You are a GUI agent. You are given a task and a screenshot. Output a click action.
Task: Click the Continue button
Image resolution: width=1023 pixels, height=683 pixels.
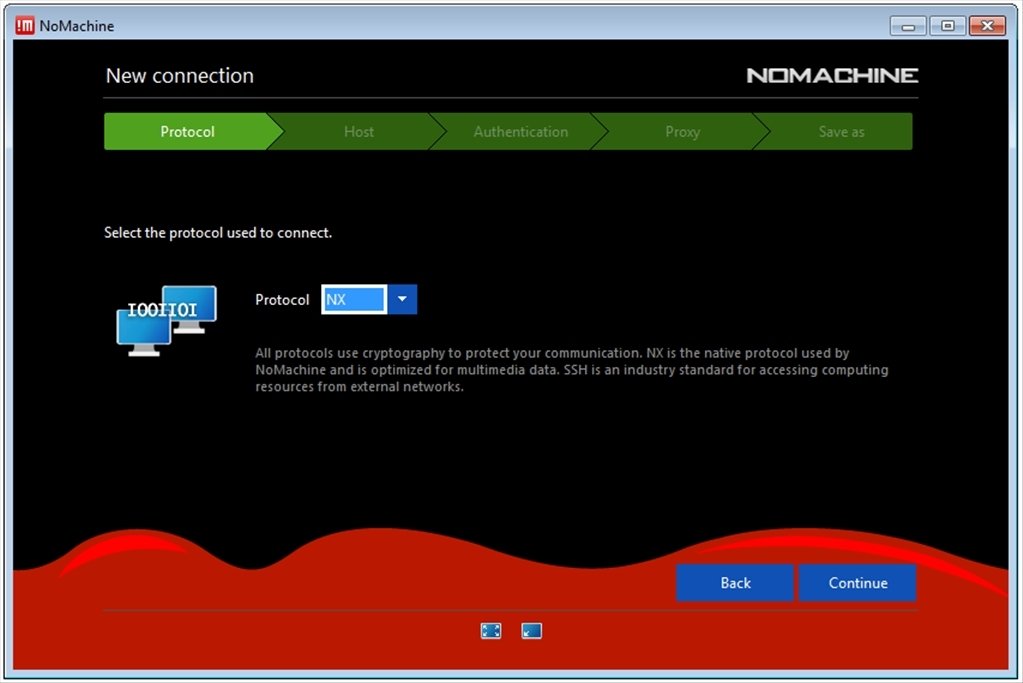857,583
